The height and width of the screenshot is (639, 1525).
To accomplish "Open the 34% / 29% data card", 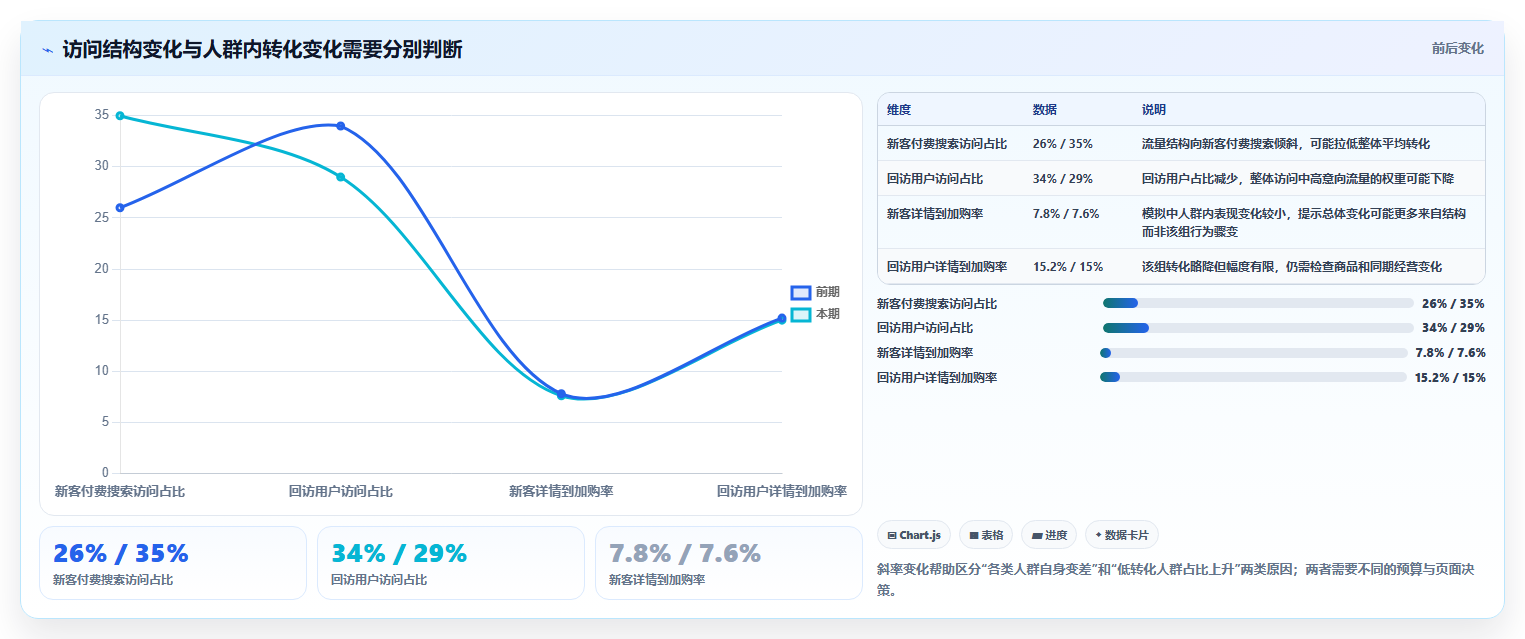I will (451, 563).
